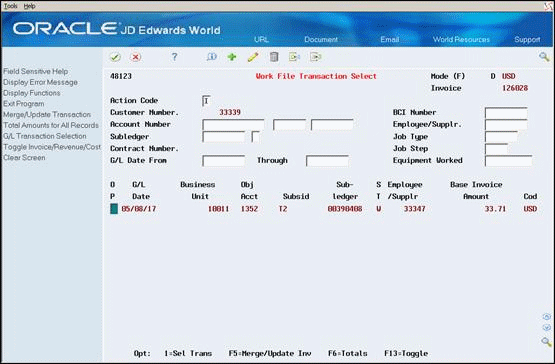Image resolution: width=555 pixels, height=364 pixels.
Task: Click the Equipment Worked field
Action: point(508,161)
